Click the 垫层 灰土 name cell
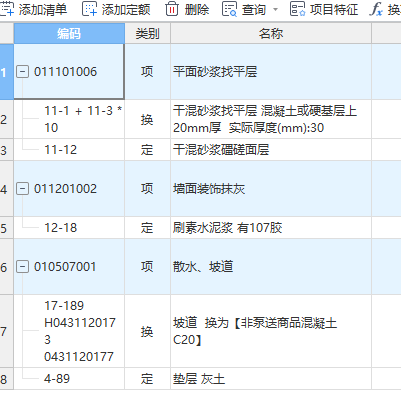The width and height of the screenshot is (401, 406). click(x=271, y=379)
